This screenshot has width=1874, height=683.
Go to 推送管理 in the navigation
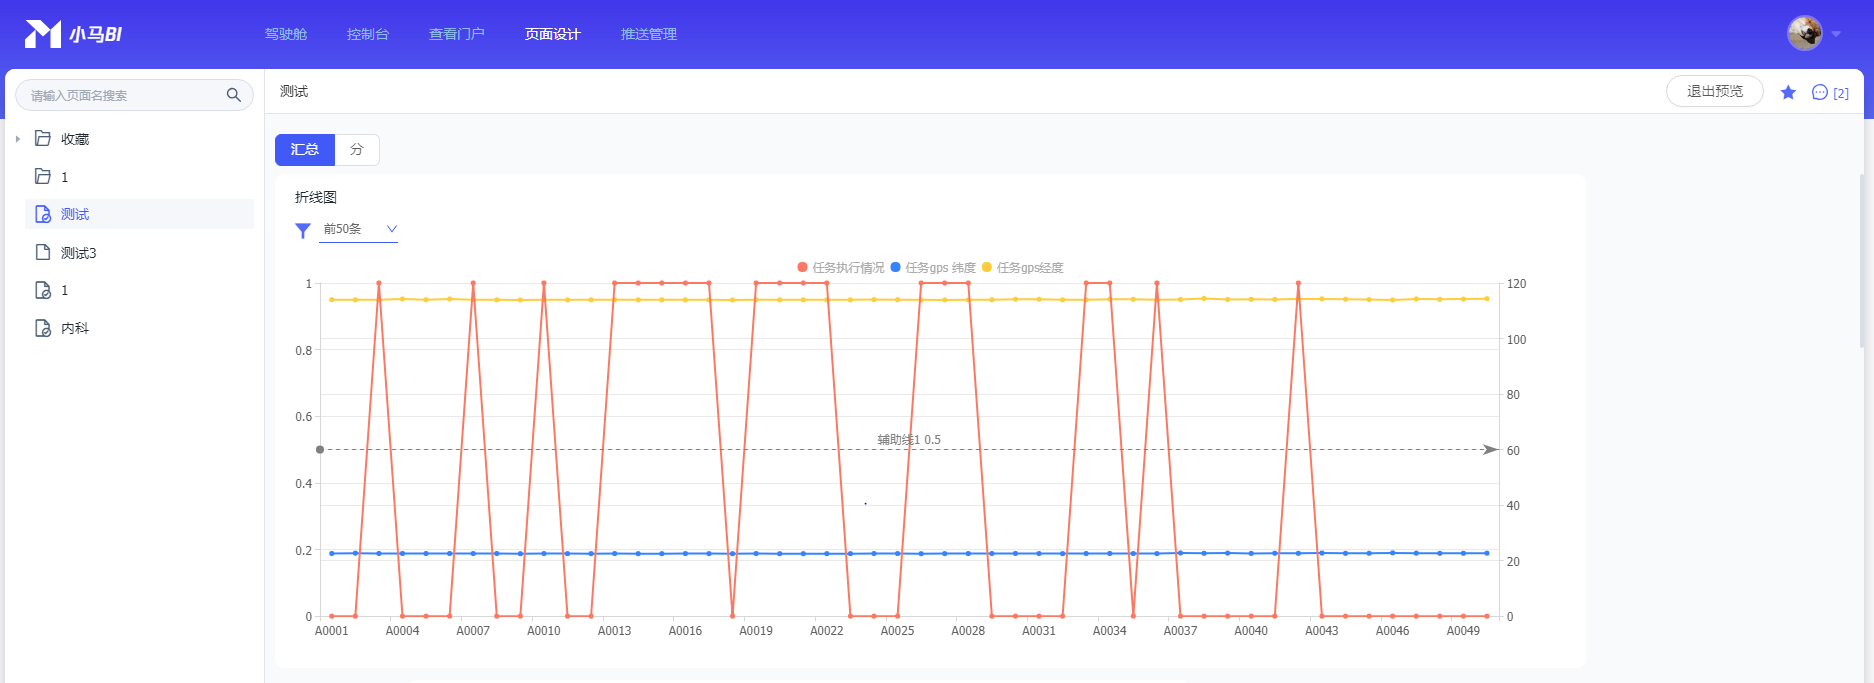(648, 34)
